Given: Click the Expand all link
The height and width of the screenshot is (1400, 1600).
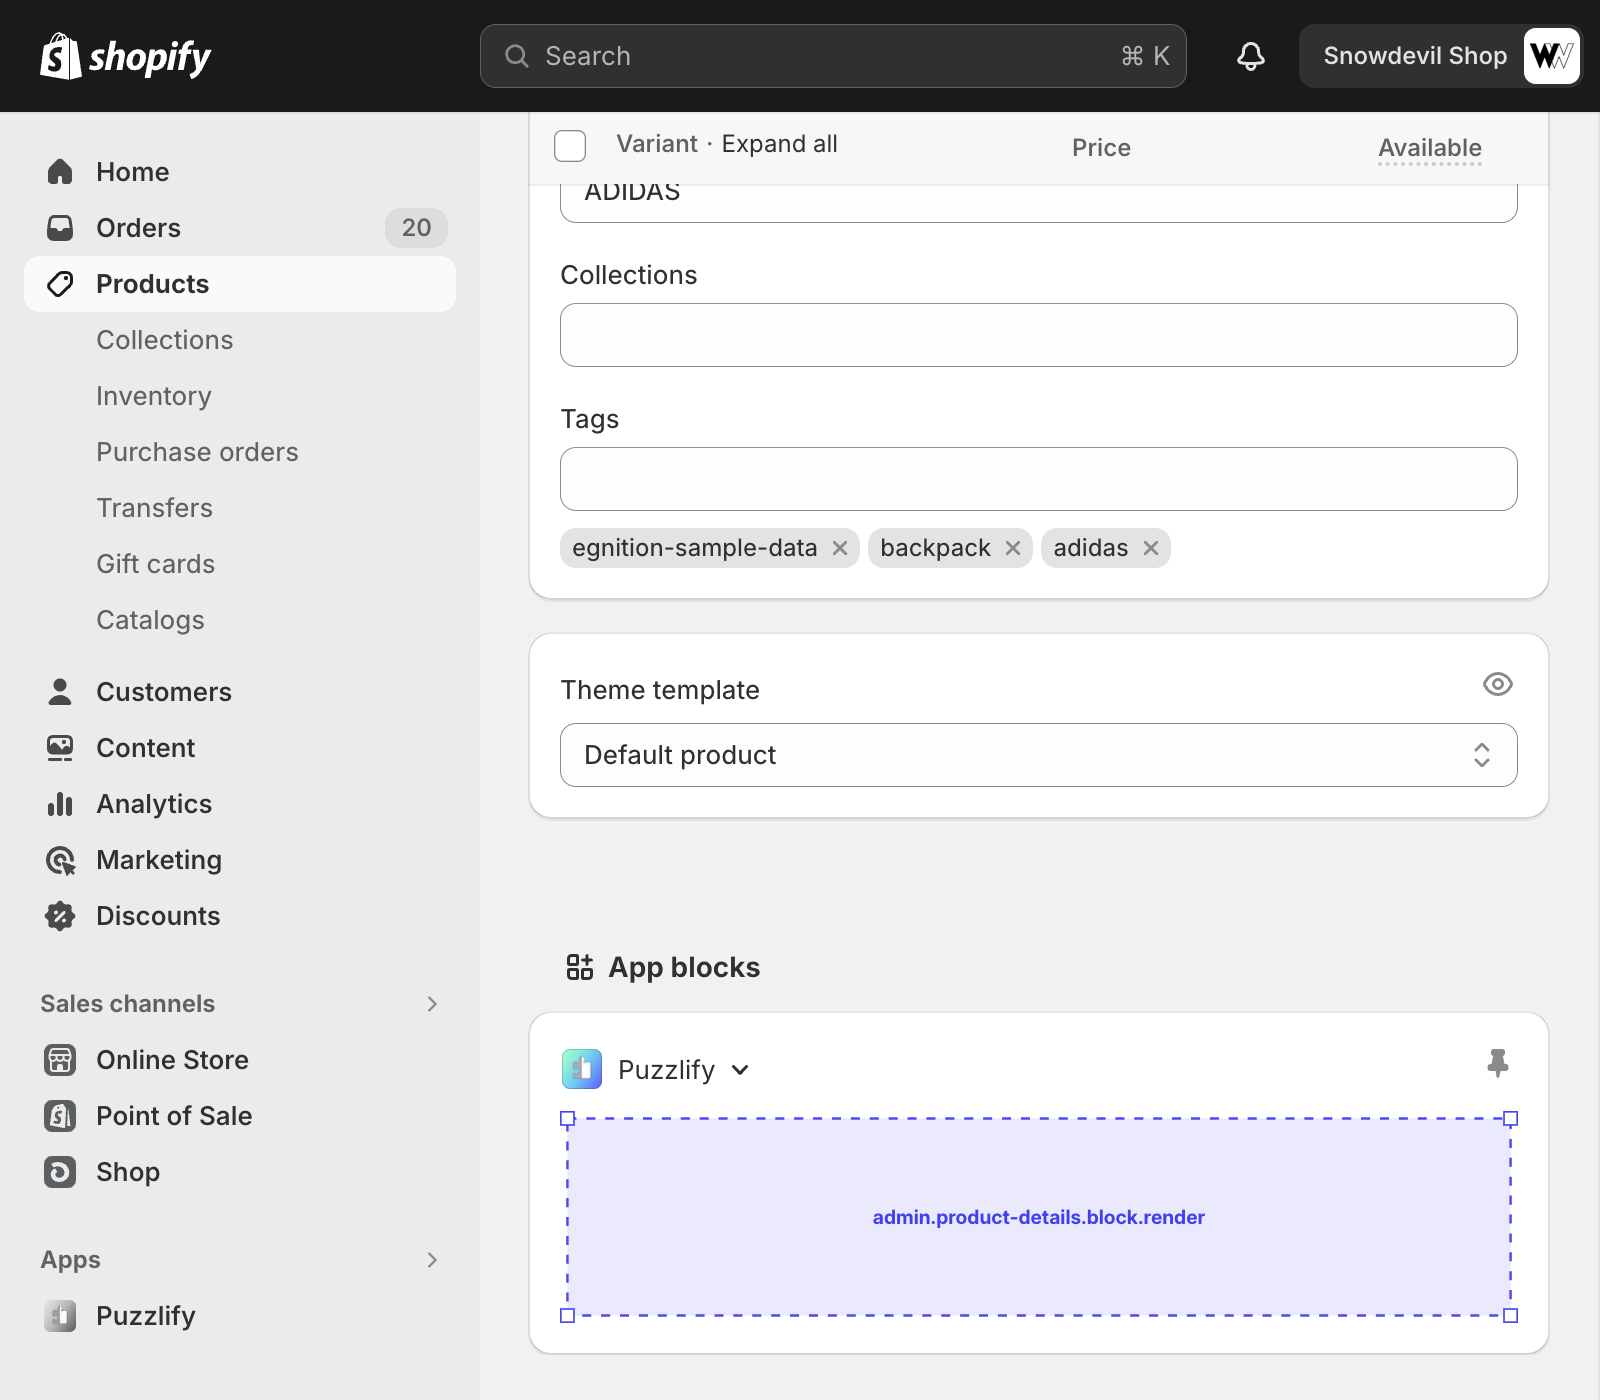Looking at the screenshot, I should point(779,144).
